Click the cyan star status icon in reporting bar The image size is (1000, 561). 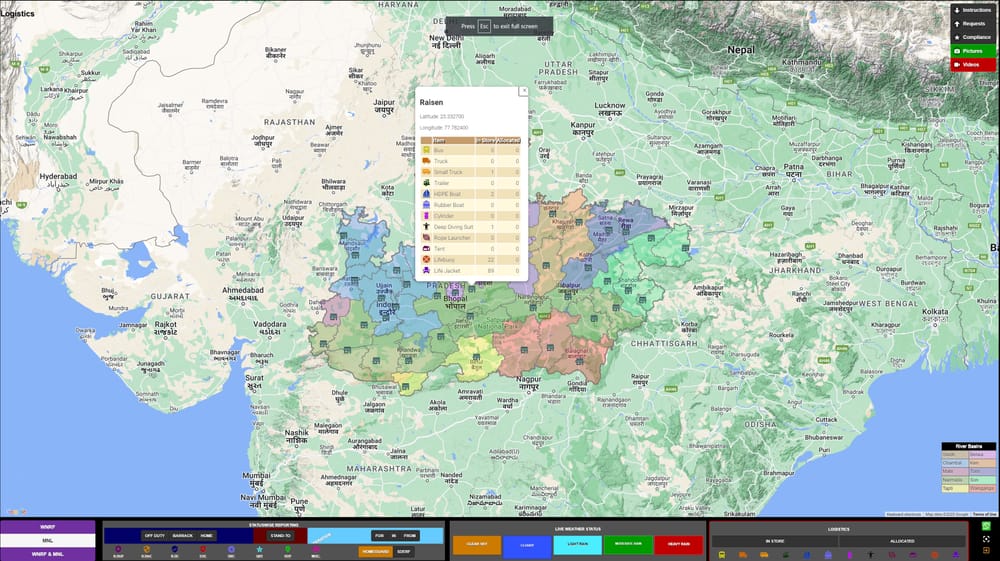(x=260, y=549)
